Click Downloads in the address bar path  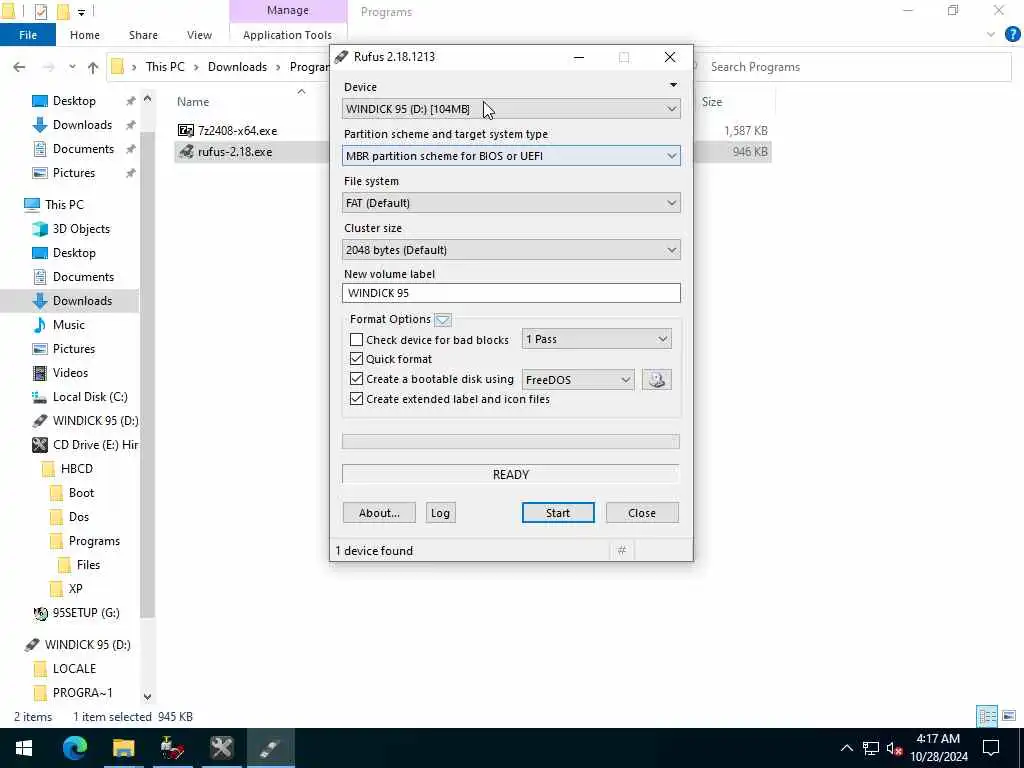pyautogui.click(x=237, y=67)
